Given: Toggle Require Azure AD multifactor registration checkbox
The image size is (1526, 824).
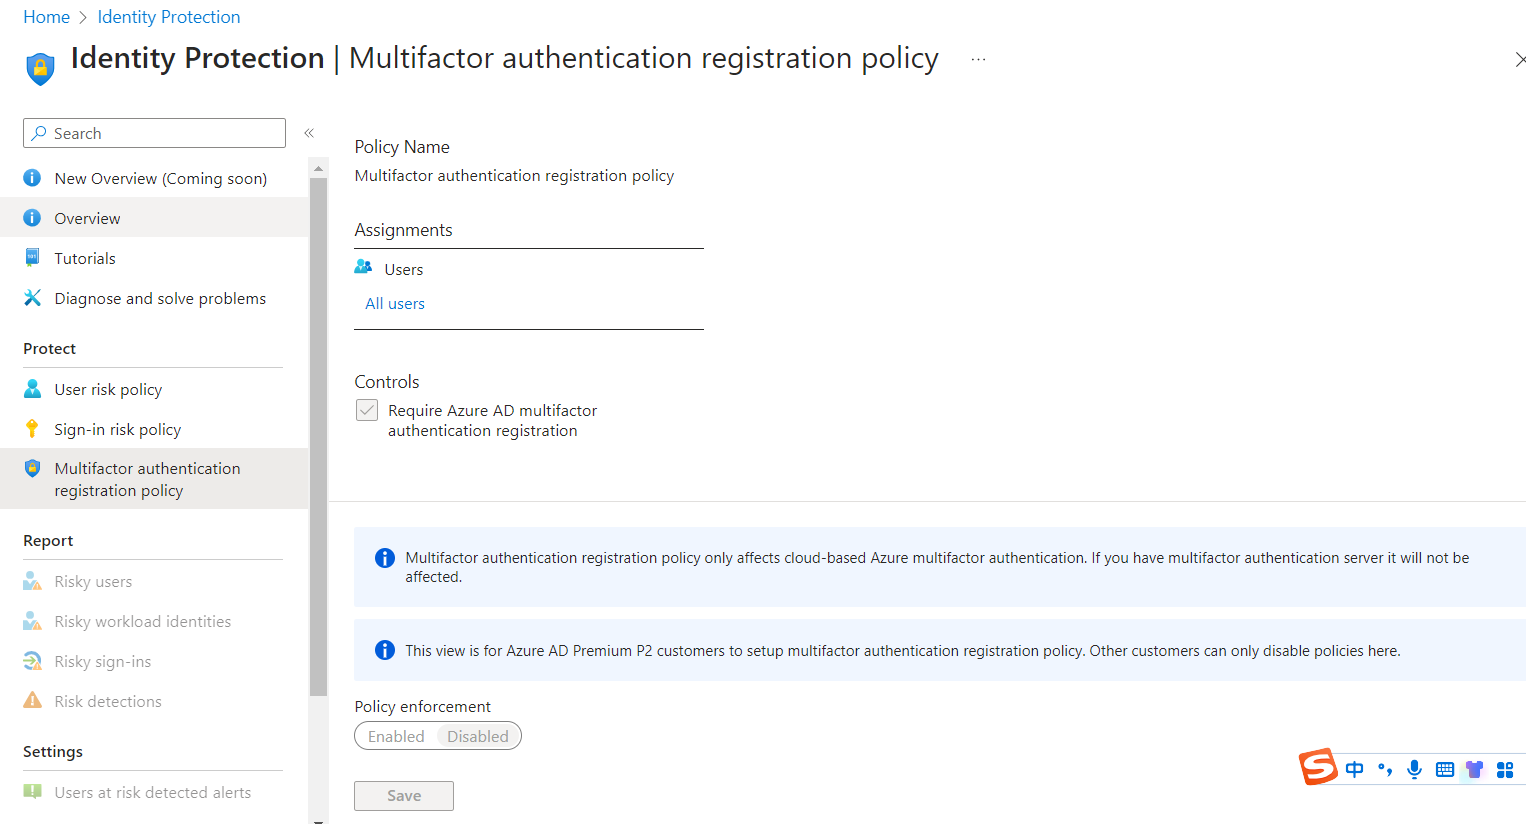Looking at the screenshot, I should pyautogui.click(x=367, y=410).
